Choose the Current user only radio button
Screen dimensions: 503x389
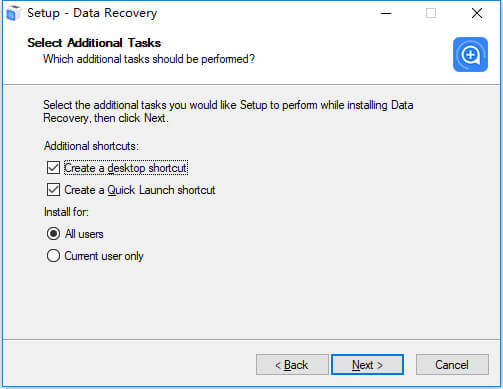pos(53,256)
